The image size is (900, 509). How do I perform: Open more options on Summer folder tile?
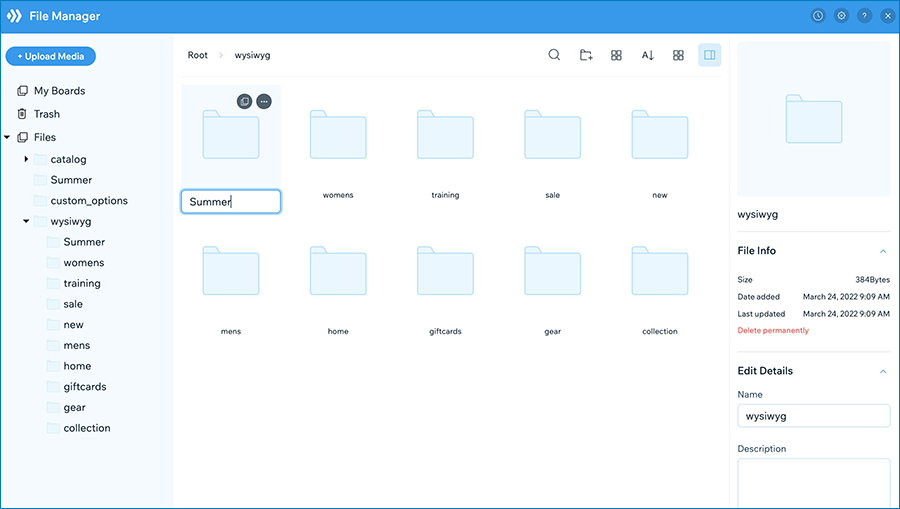pos(264,102)
